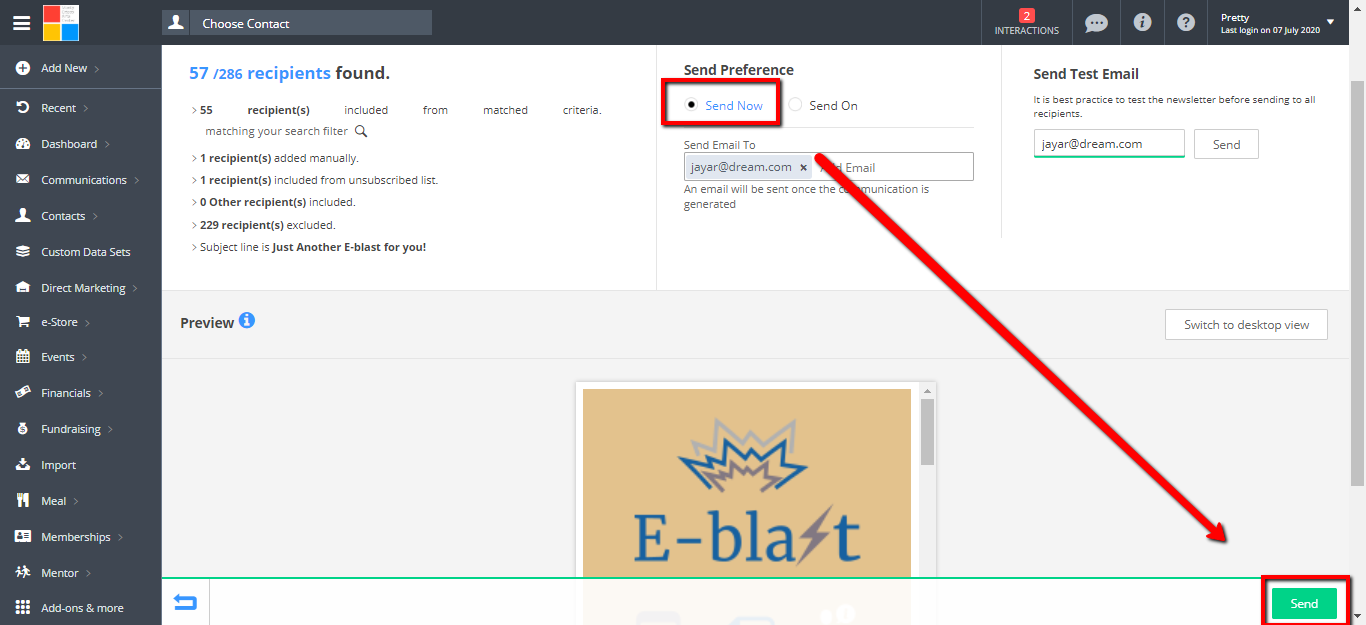This screenshot has height=625, width=1366.
Task: Open the help question mark icon
Action: click(1186, 23)
